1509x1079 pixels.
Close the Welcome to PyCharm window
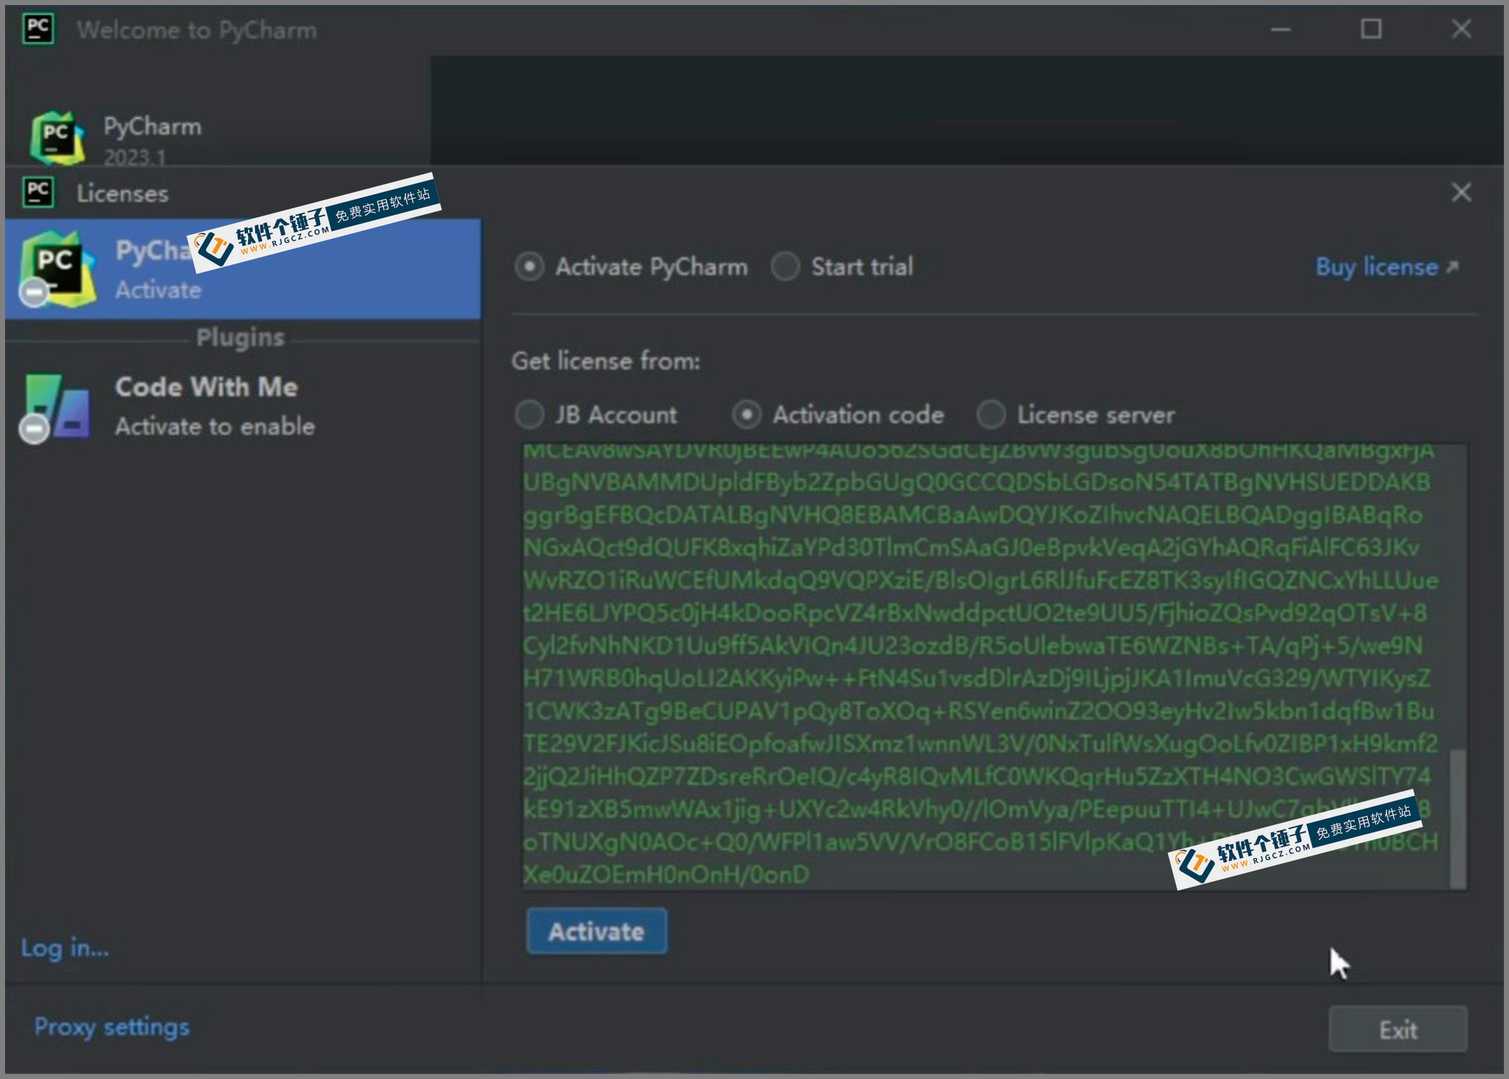(x=1461, y=29)
